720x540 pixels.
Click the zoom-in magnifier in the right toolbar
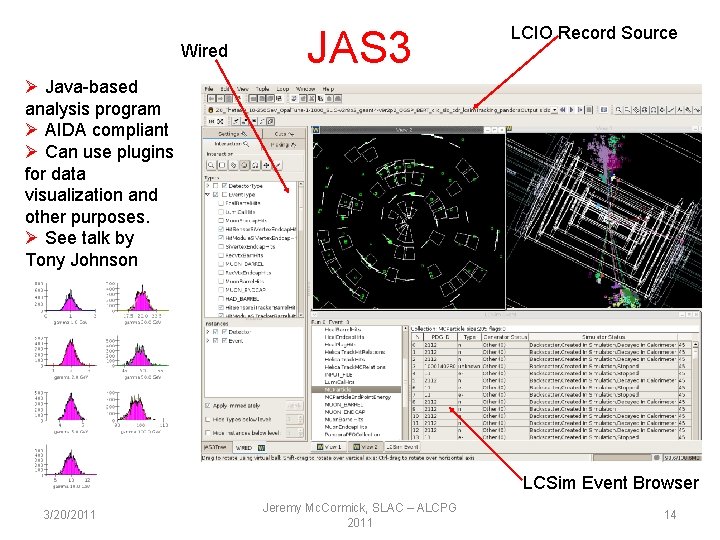pos(619,110)
